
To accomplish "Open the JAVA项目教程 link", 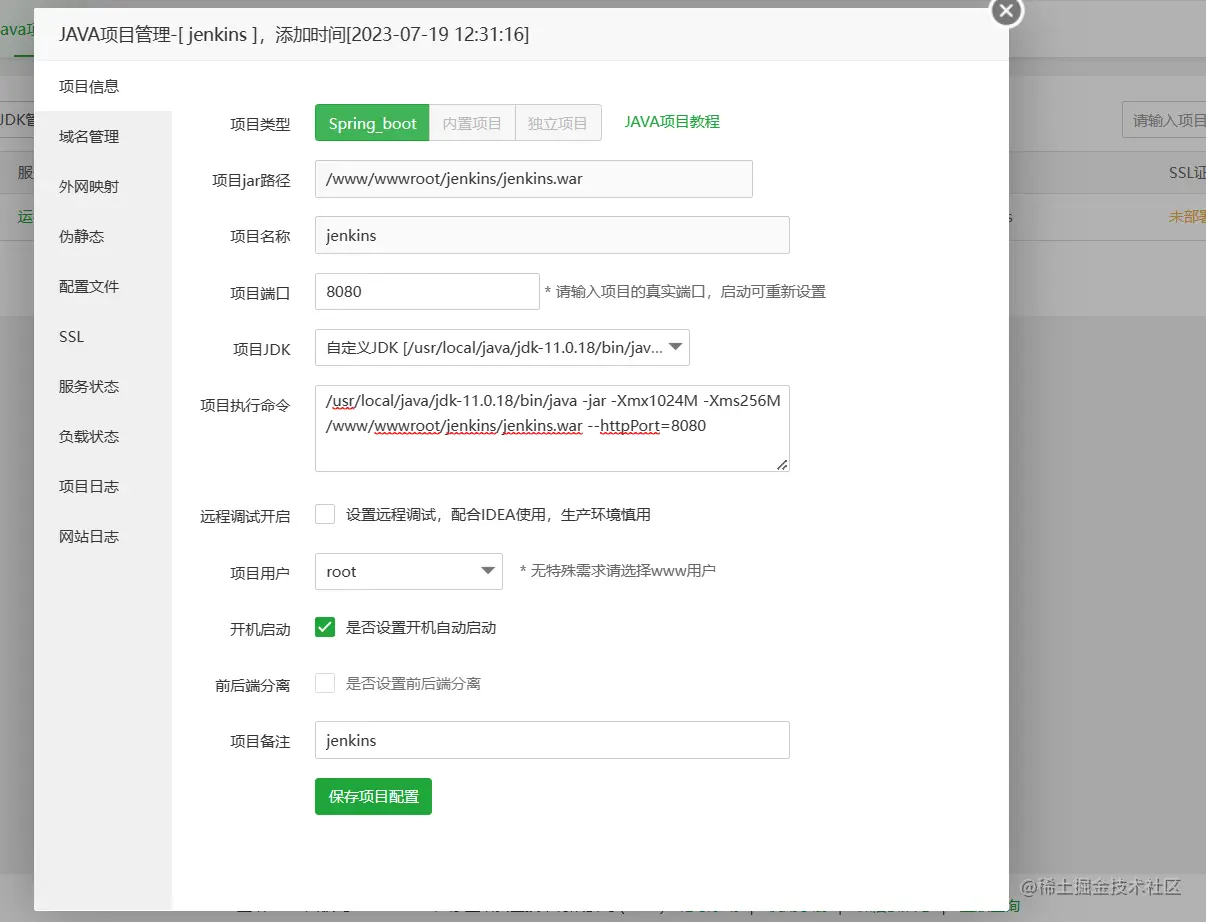I will coord(672,121).
